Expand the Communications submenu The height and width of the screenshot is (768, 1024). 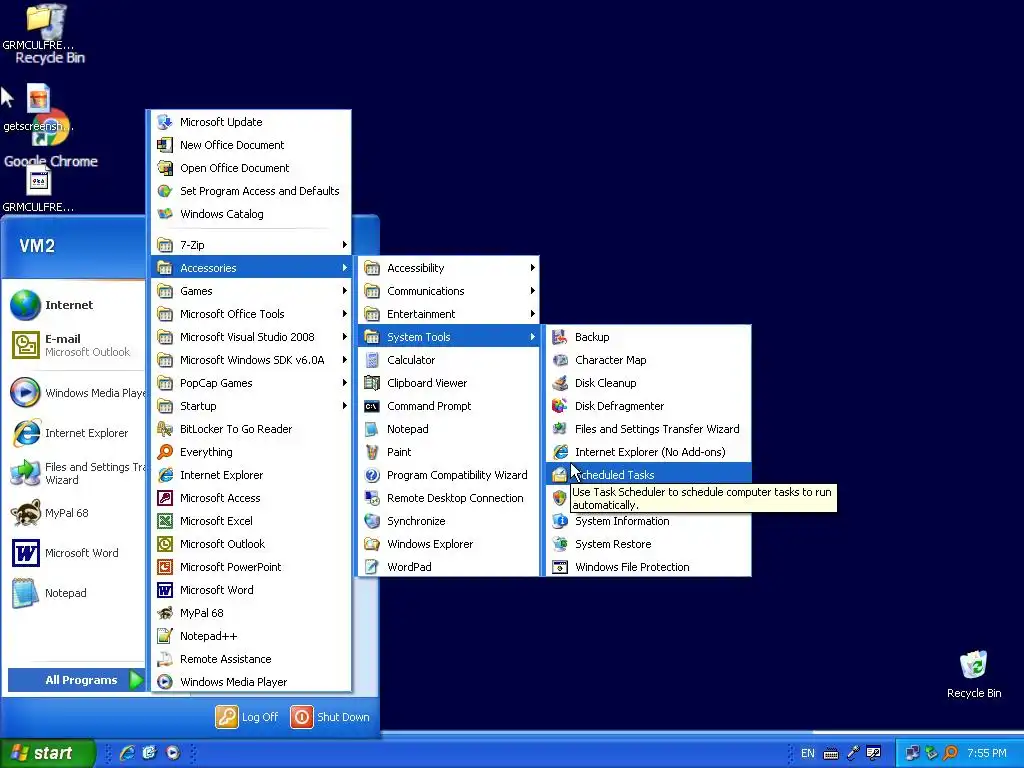coord(449,291)
